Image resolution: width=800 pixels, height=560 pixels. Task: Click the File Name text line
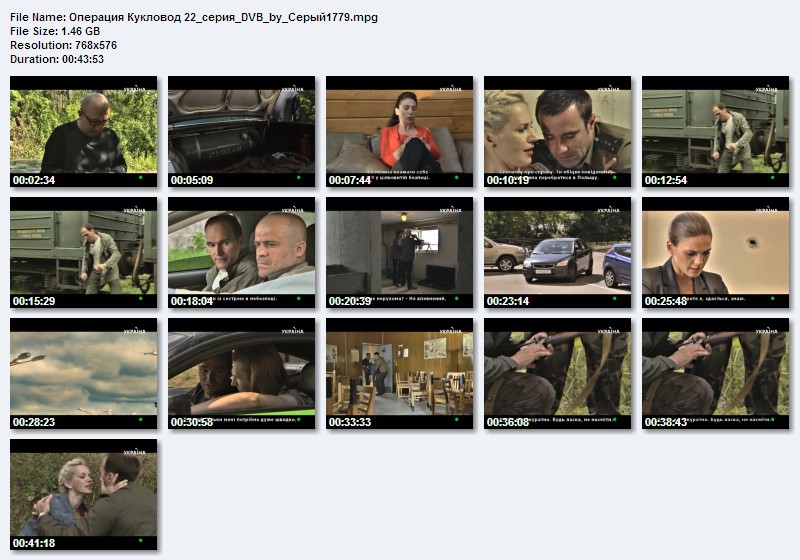[x=193, y=18]
